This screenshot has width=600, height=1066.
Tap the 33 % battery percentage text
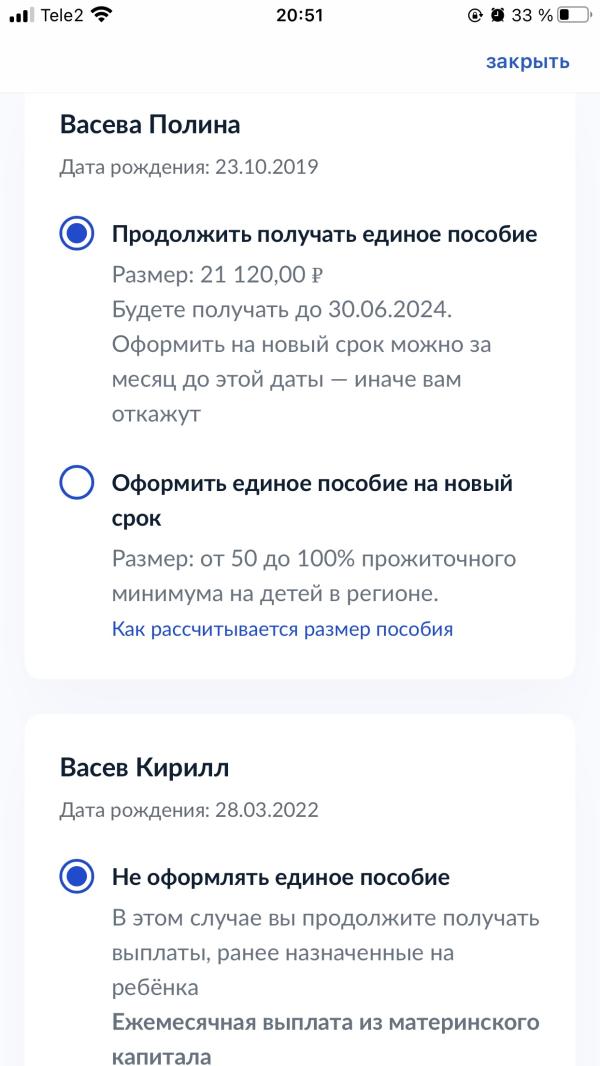532,15
